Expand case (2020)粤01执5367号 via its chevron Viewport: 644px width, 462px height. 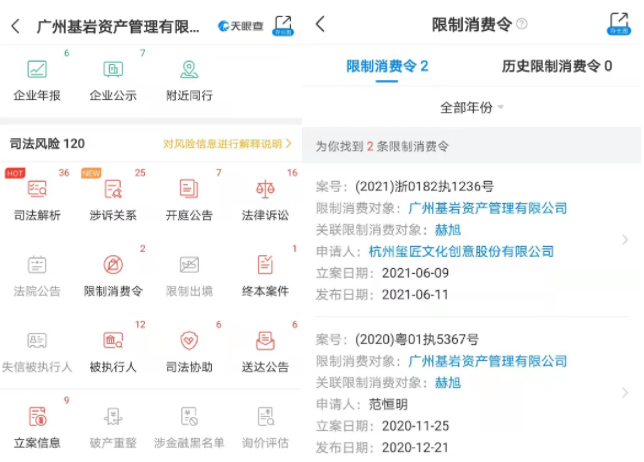pos(625,393)
